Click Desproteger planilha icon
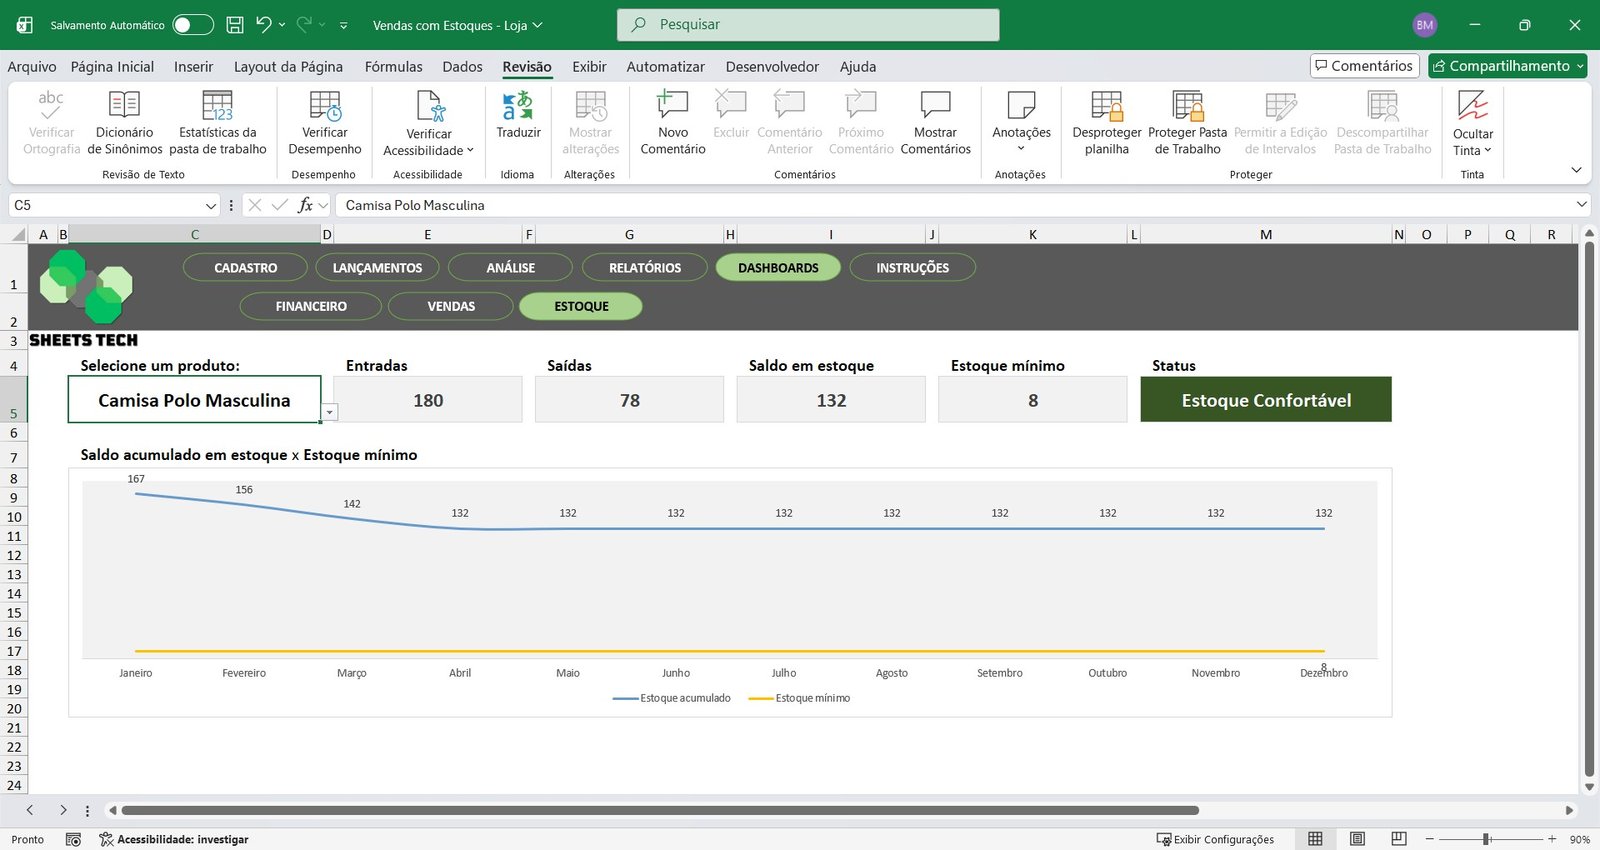The height and width of the screenshot is (850, 1600). pos(1106,106)
